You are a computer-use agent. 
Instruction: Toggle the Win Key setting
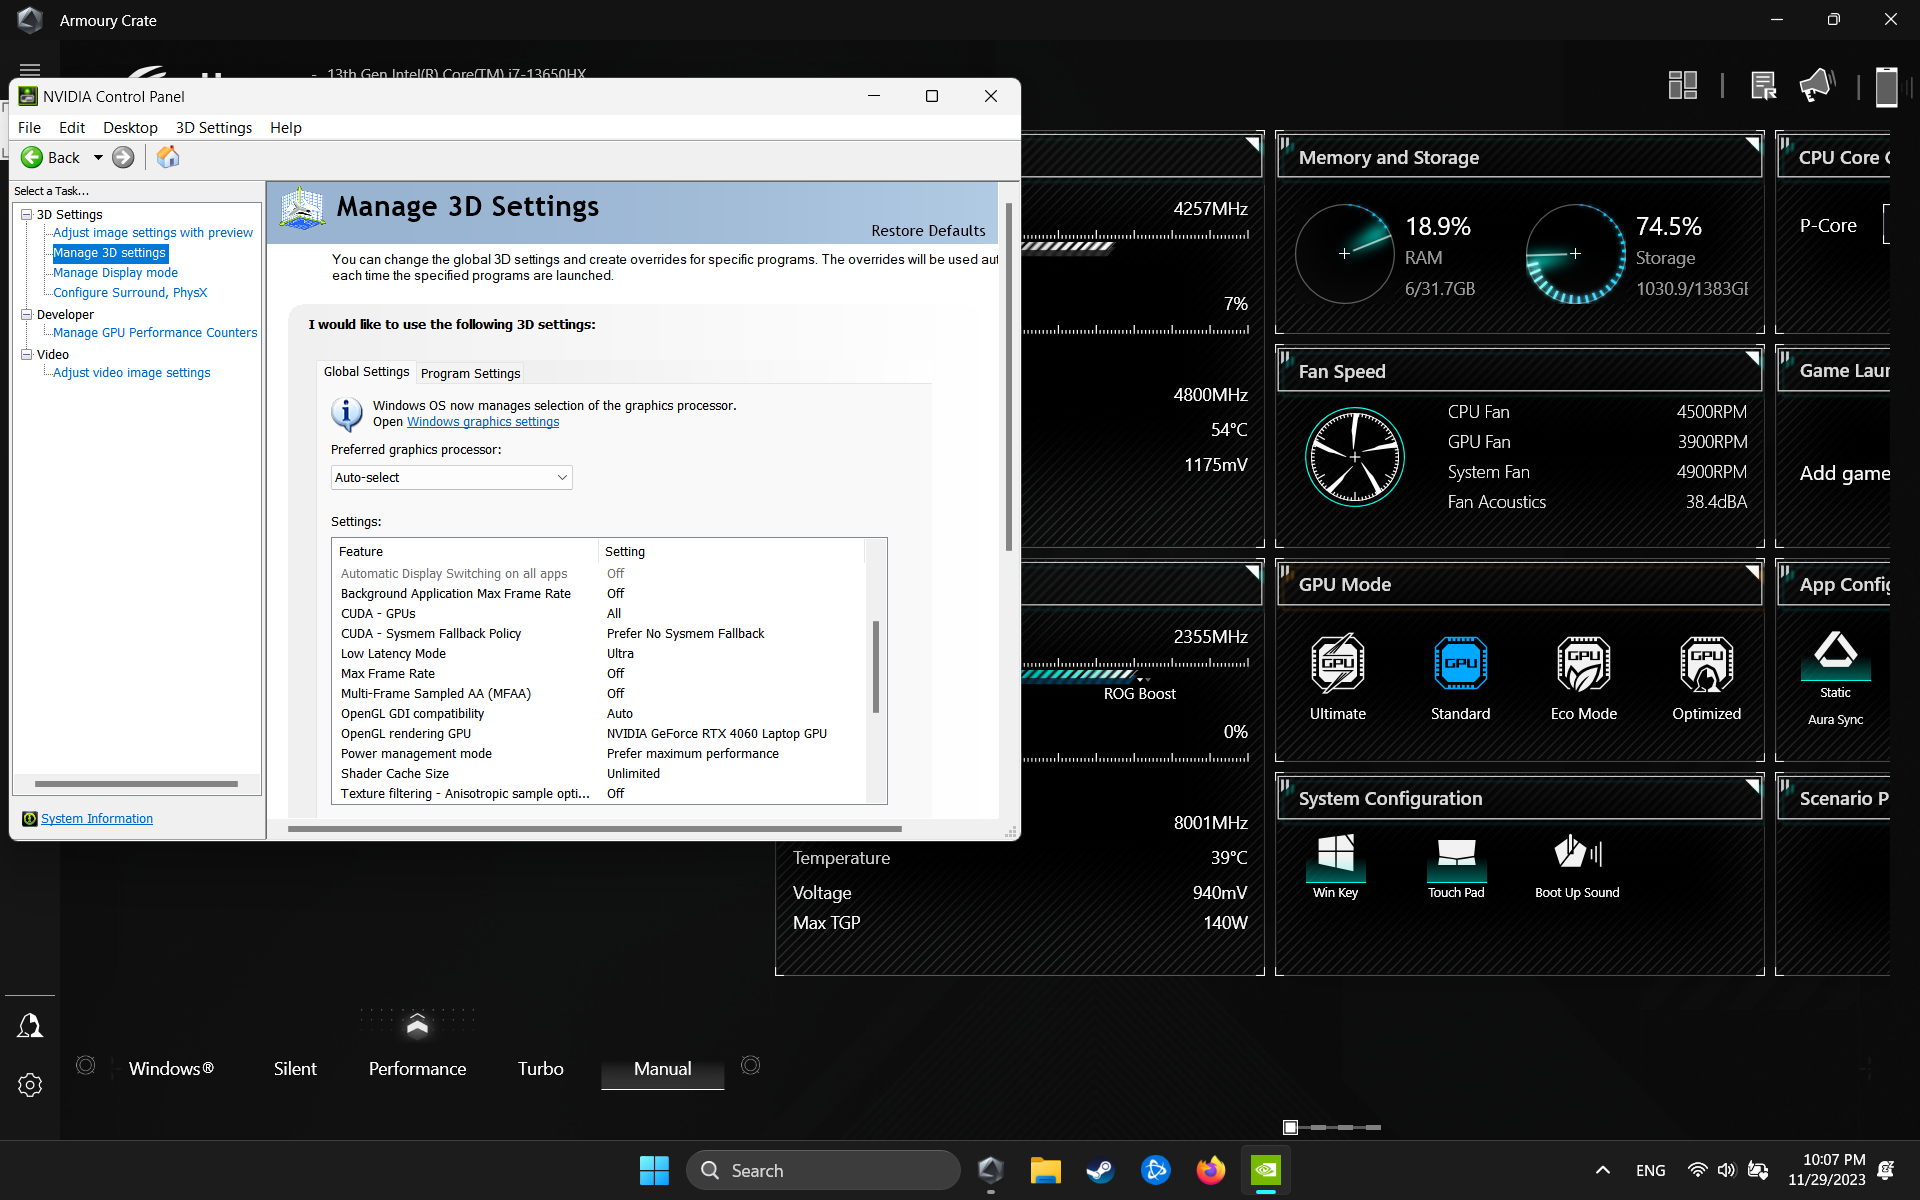[1335, 856]
